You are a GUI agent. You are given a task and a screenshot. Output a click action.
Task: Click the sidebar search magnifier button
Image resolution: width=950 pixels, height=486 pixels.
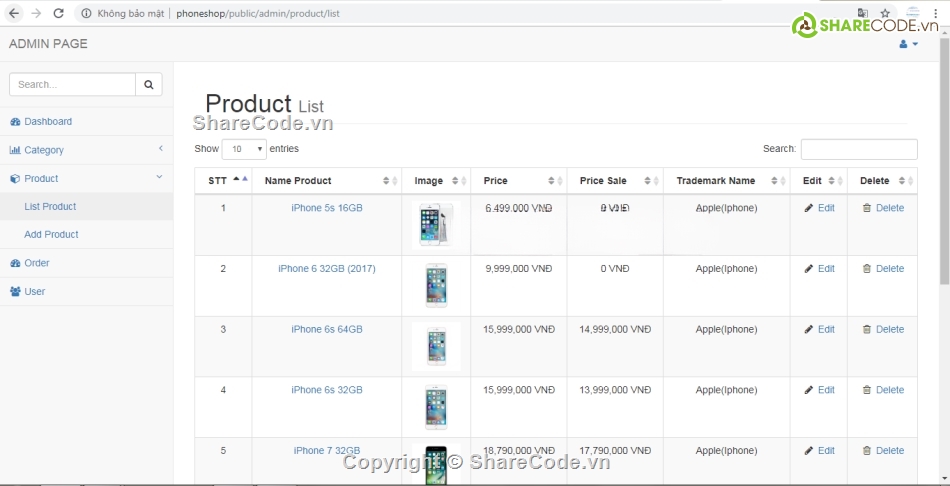[x=148, y=84]
